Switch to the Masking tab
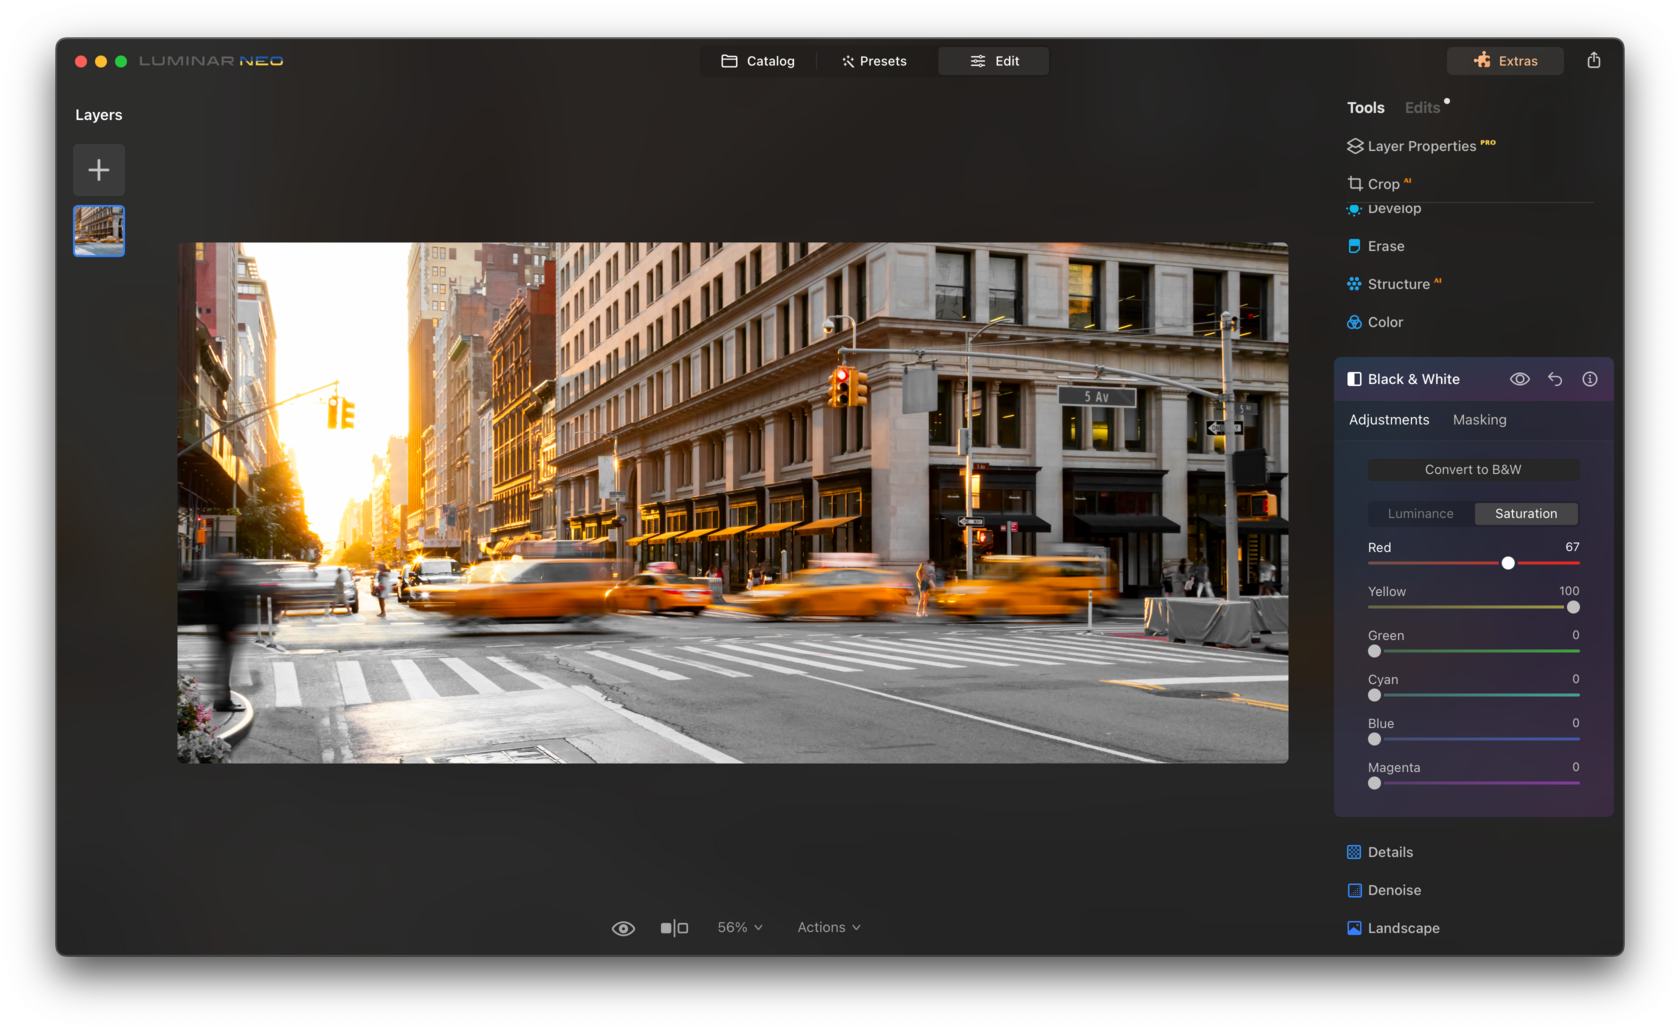Viewport: 1680px width, 1030px height. coord(1479,420)
